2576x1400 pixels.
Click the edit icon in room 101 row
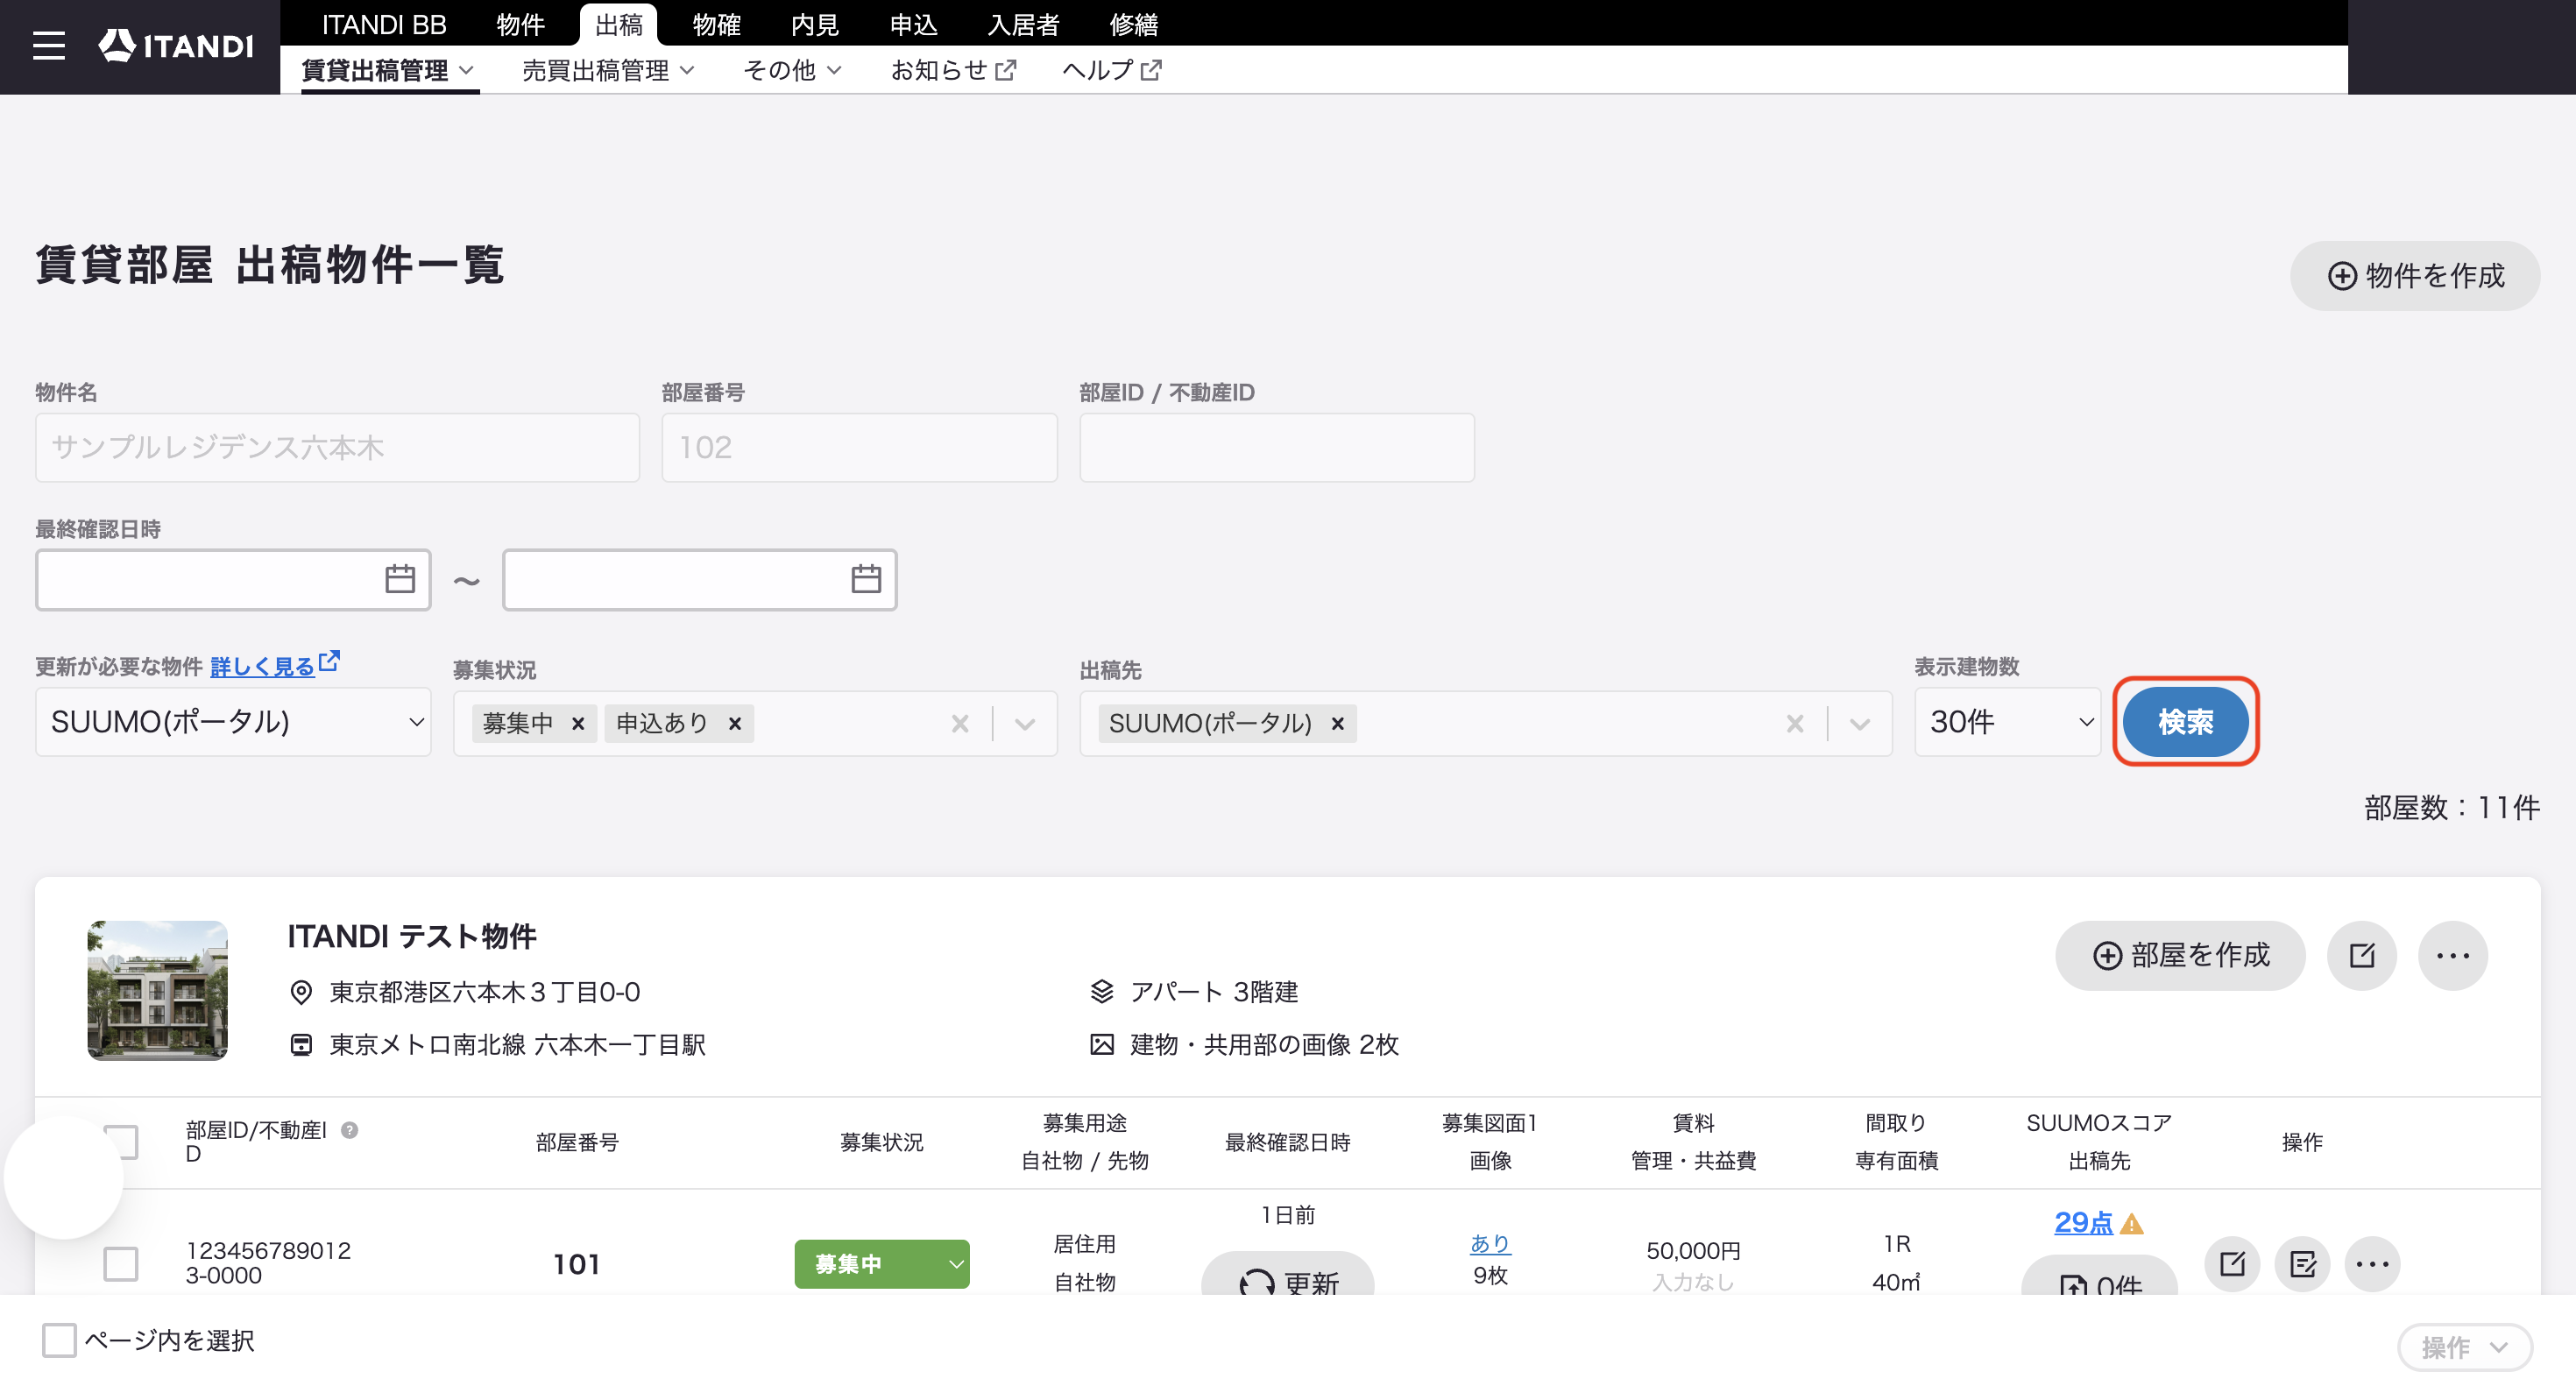point(2232,1264)
